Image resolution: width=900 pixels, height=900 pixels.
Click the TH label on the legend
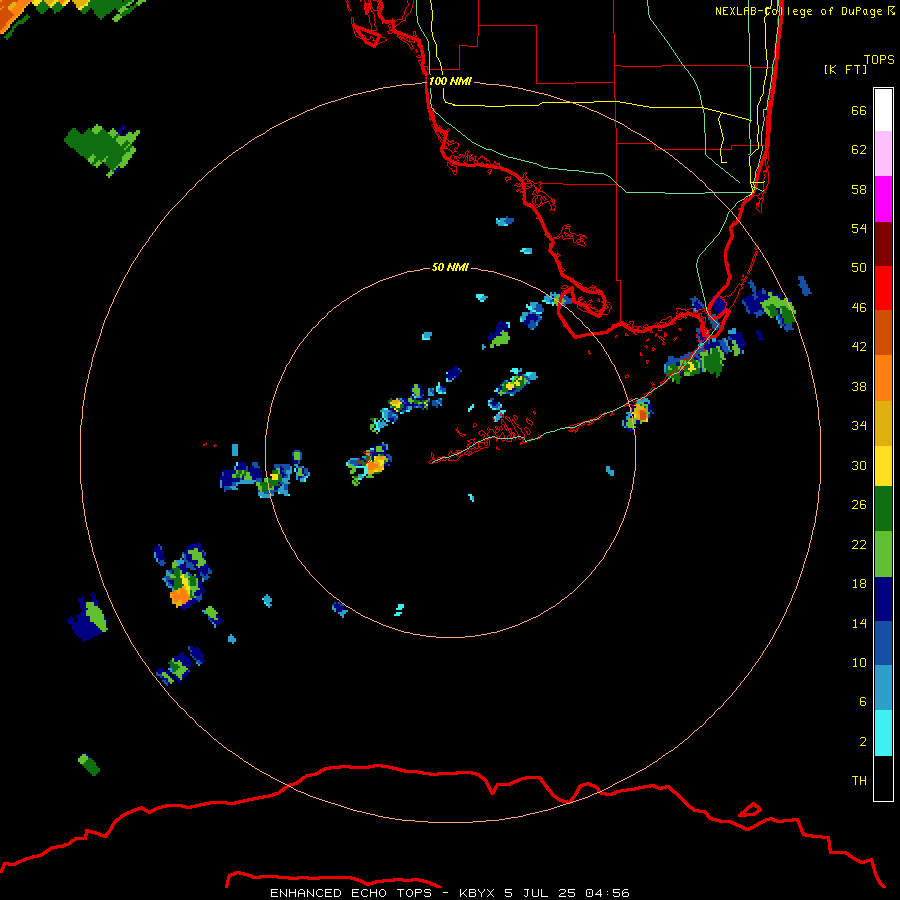pos(859,781)
